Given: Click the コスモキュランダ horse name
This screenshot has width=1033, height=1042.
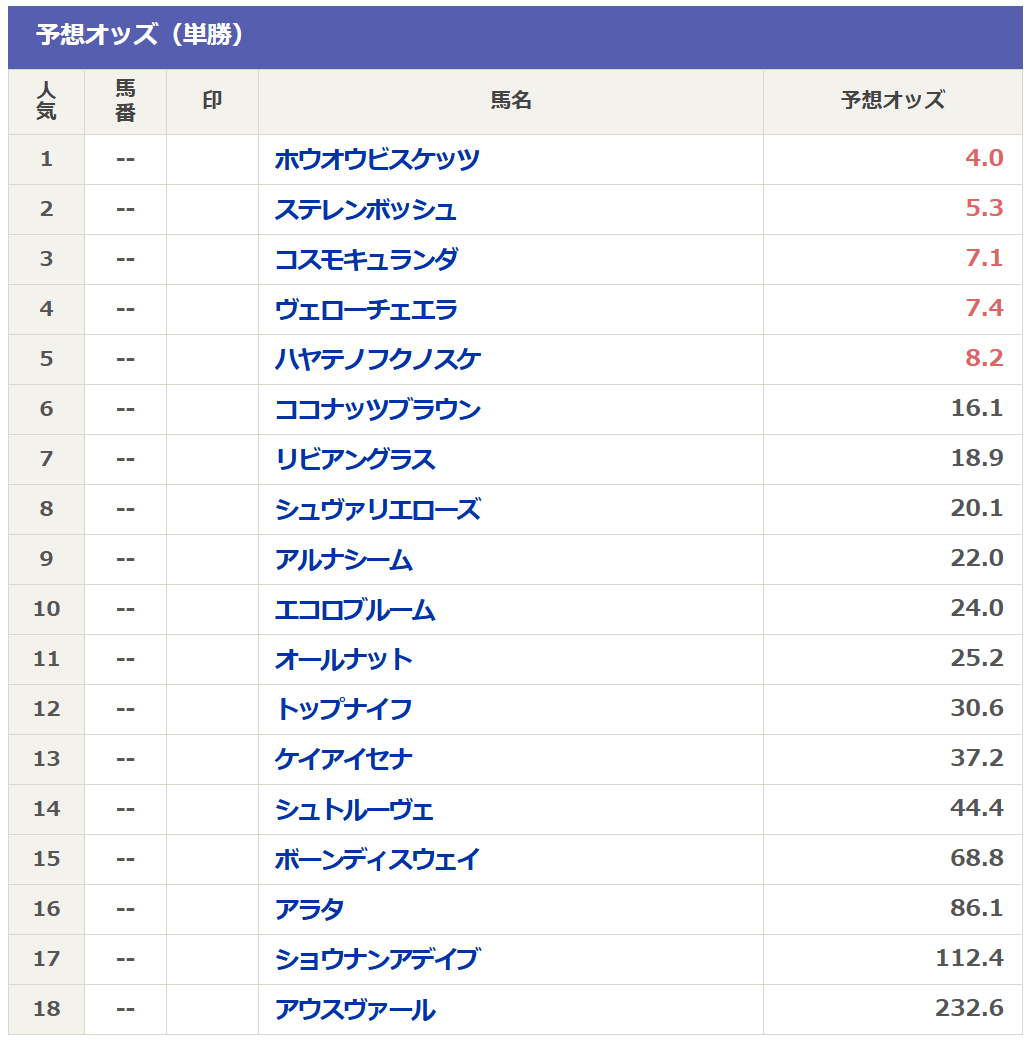Looking at the screenshot, I should (x=366, y=259).
